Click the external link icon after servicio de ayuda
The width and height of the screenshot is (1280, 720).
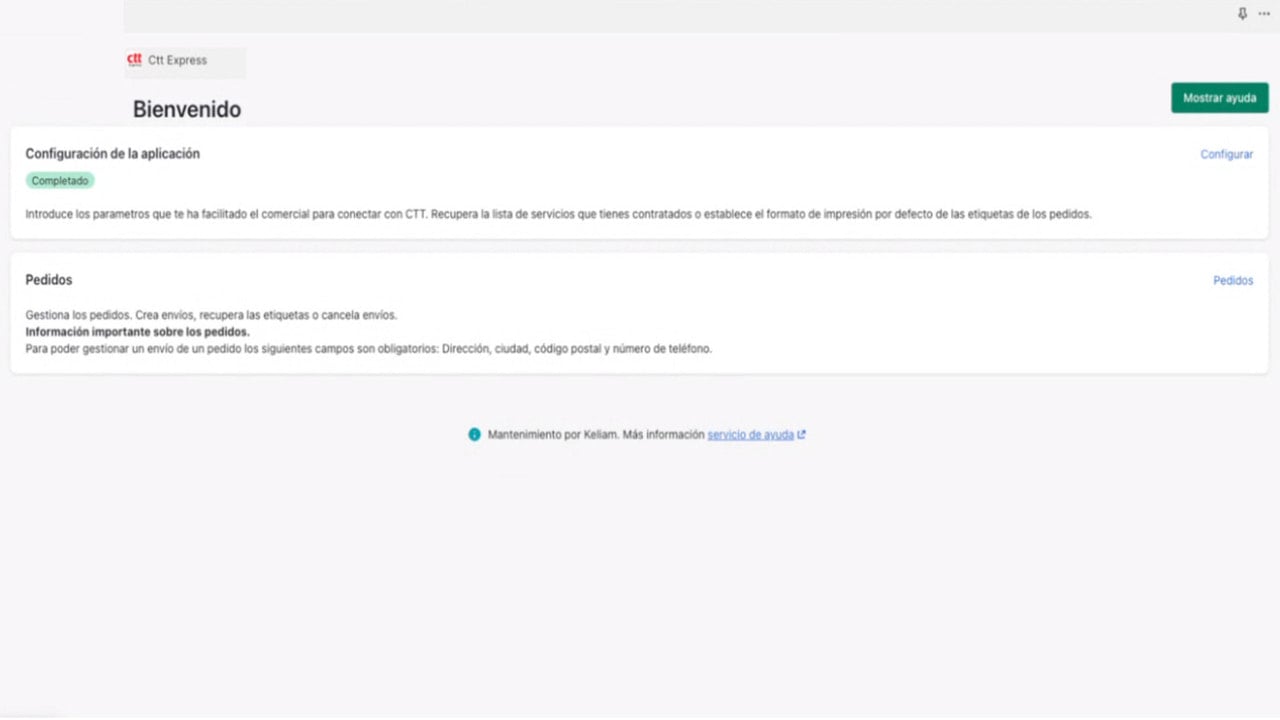[x=802, y=435]
